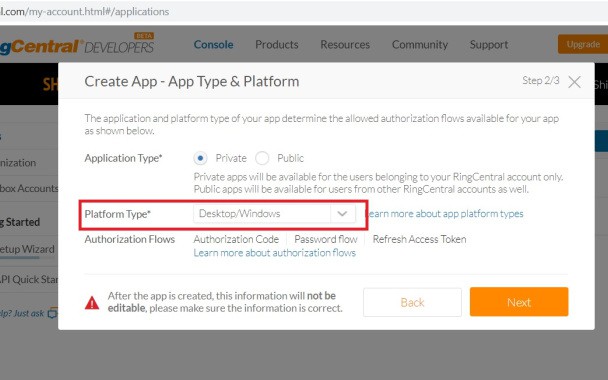Click the Password flow text
Viewport: 608px width, 380px height.
pos(326,239)
